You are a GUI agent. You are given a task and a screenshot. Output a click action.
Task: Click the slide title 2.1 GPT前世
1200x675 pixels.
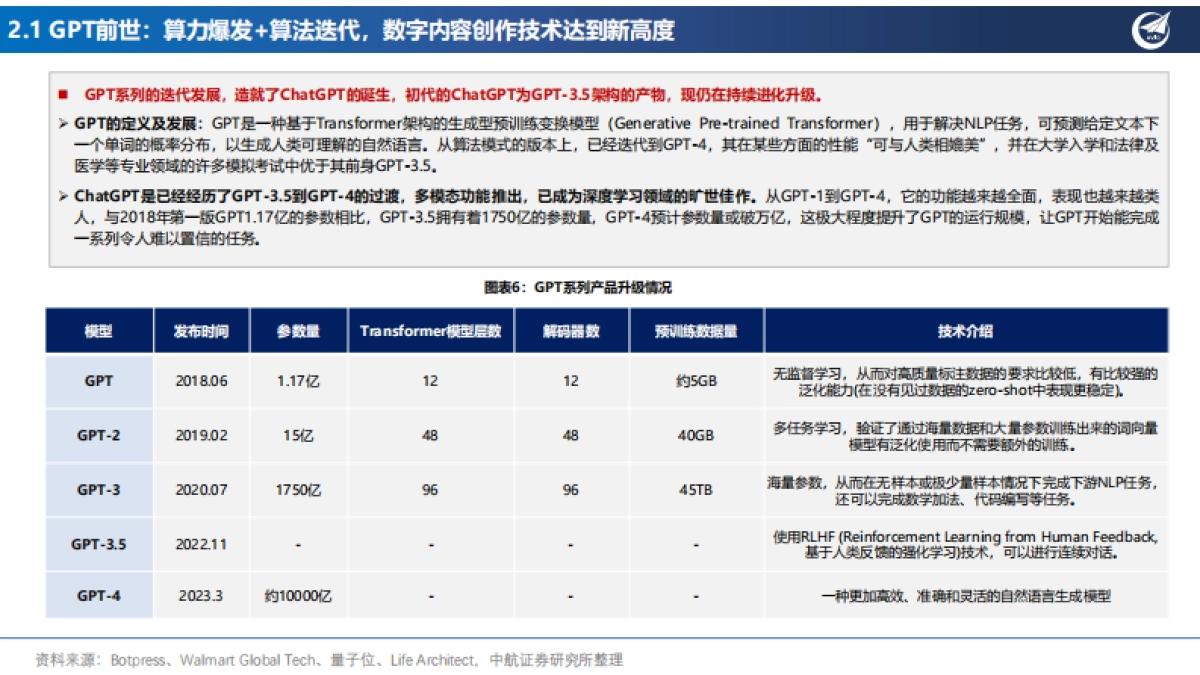63,27
